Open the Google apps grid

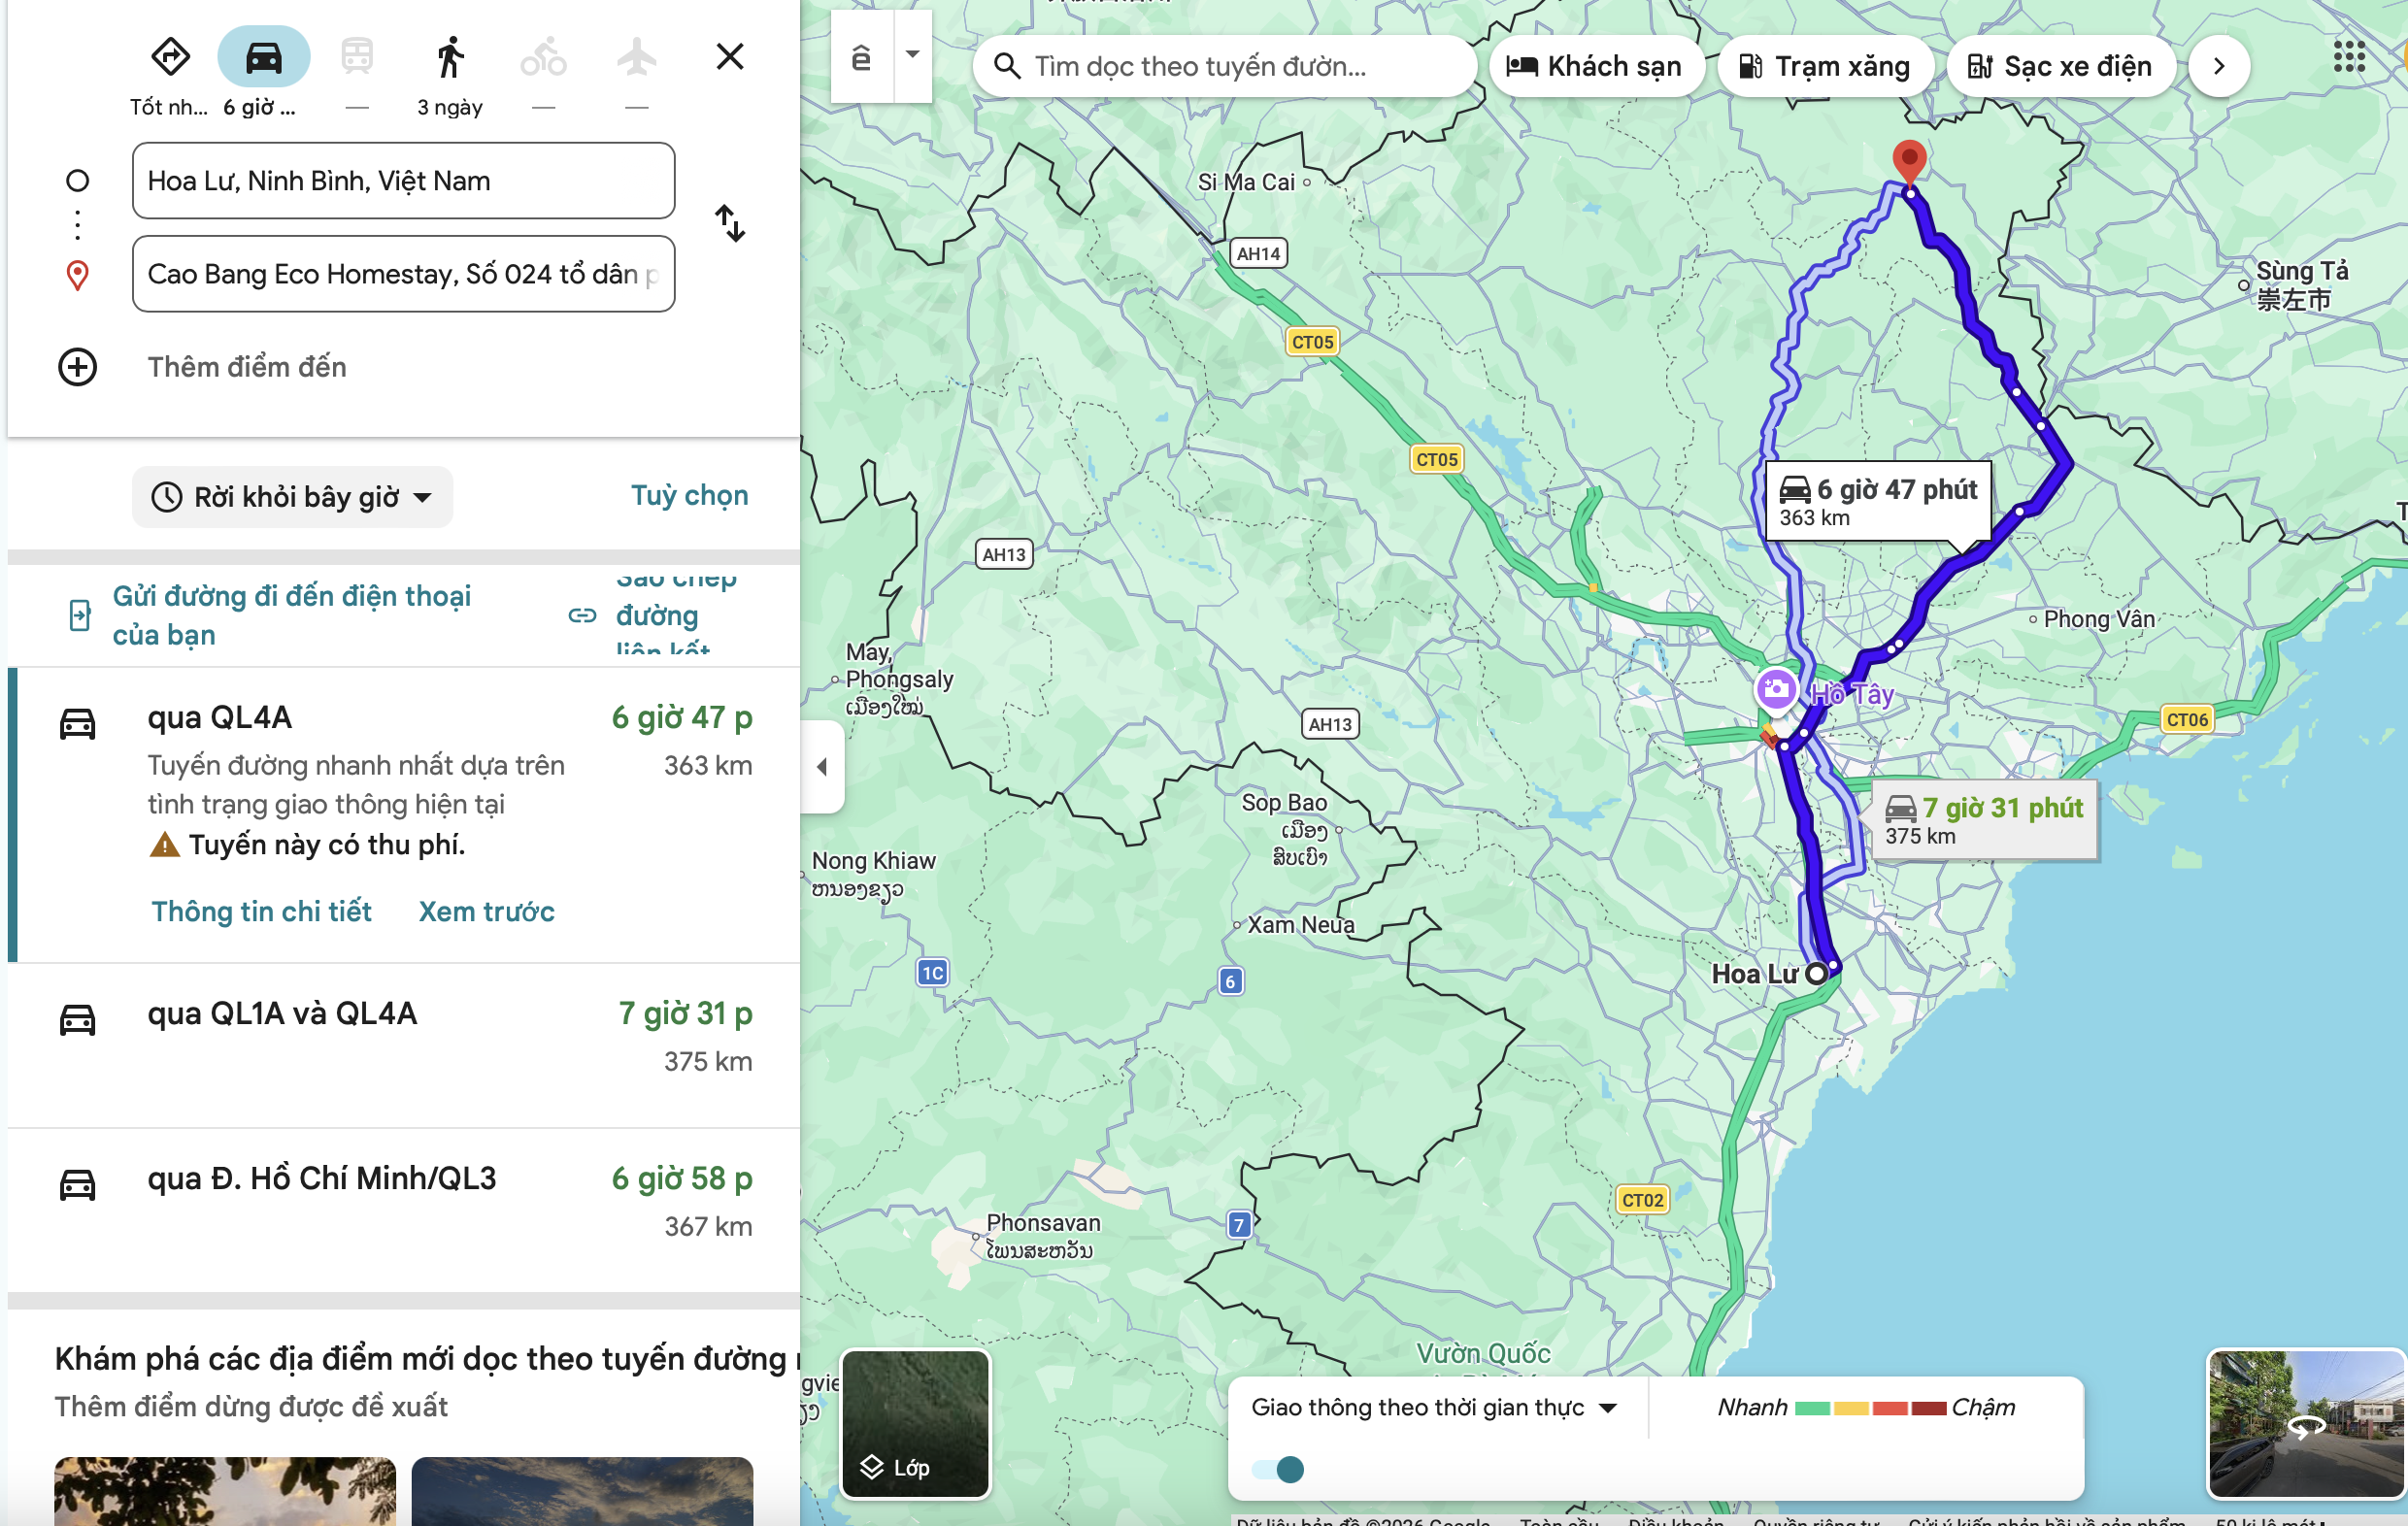pos(2352,57)
